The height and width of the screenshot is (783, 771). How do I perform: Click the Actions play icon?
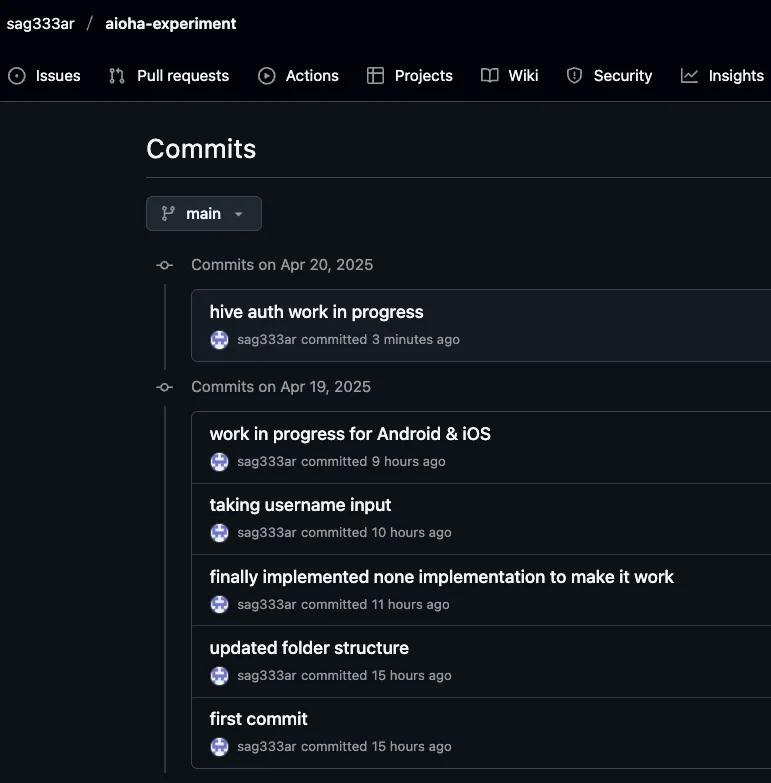tap(267, 76)
